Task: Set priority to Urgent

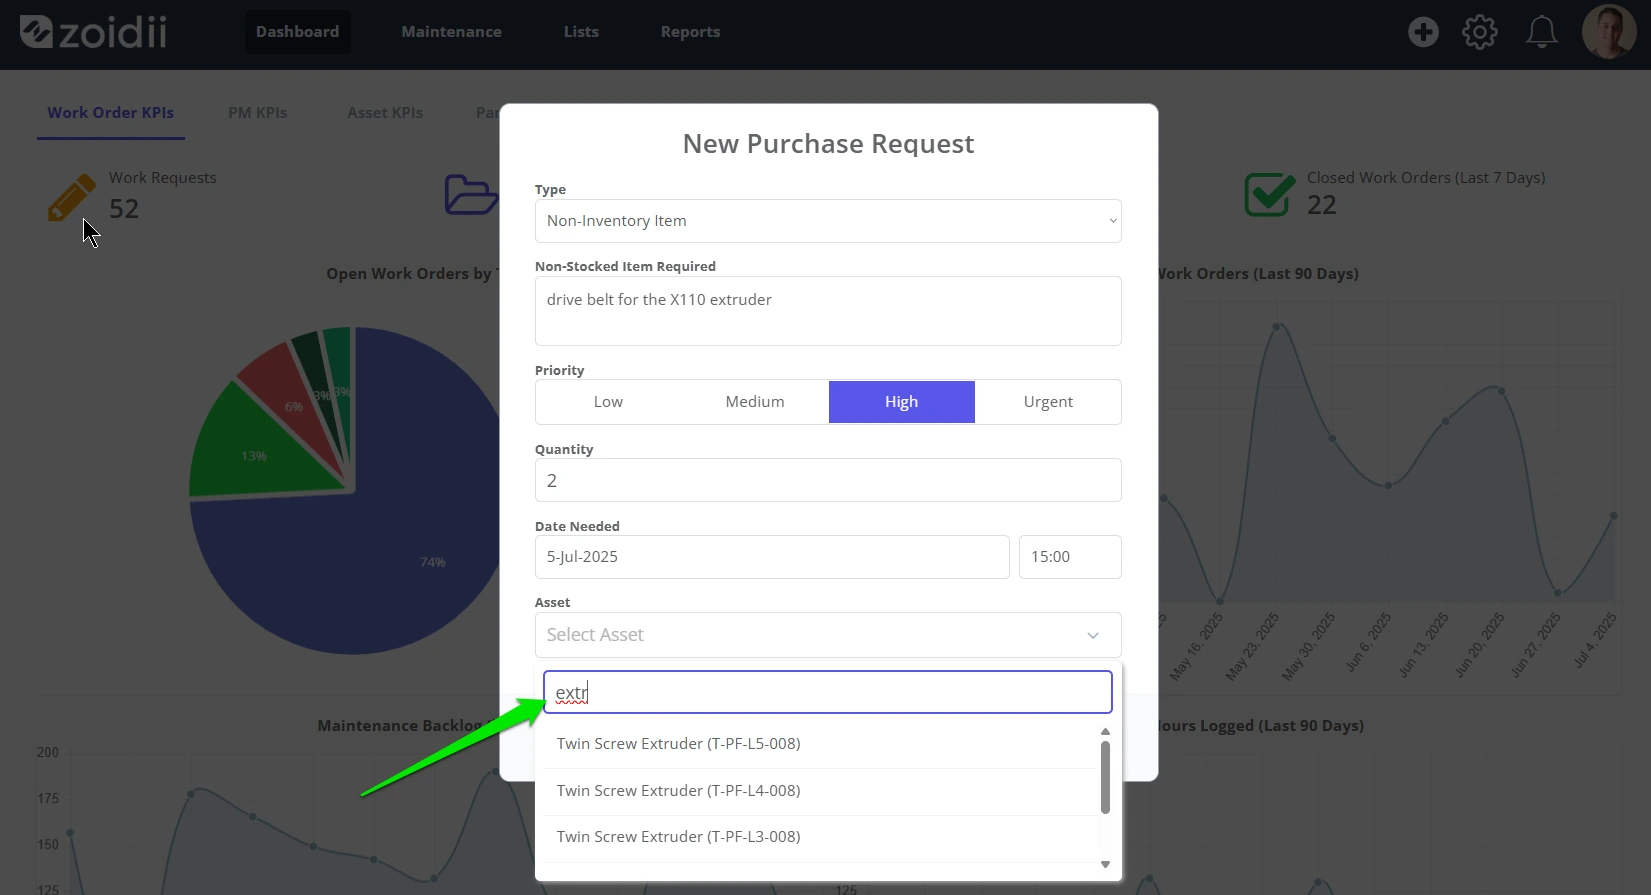Action: [x=1048, y=402]
